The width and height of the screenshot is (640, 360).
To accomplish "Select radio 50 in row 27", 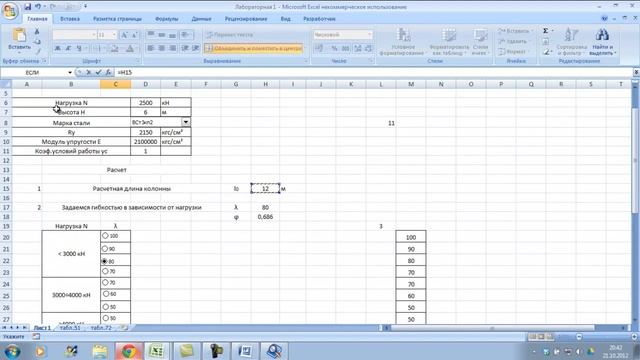I will pos(105,318).
